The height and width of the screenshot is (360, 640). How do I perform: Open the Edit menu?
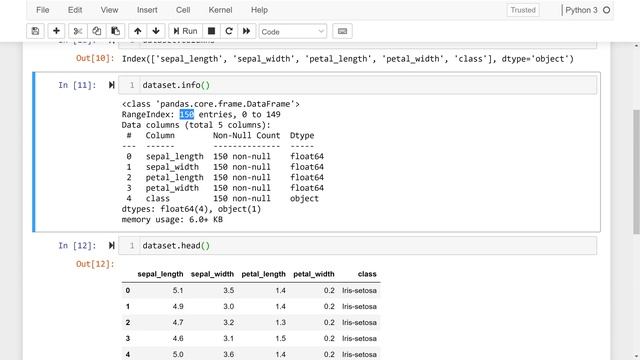(75, 10)
